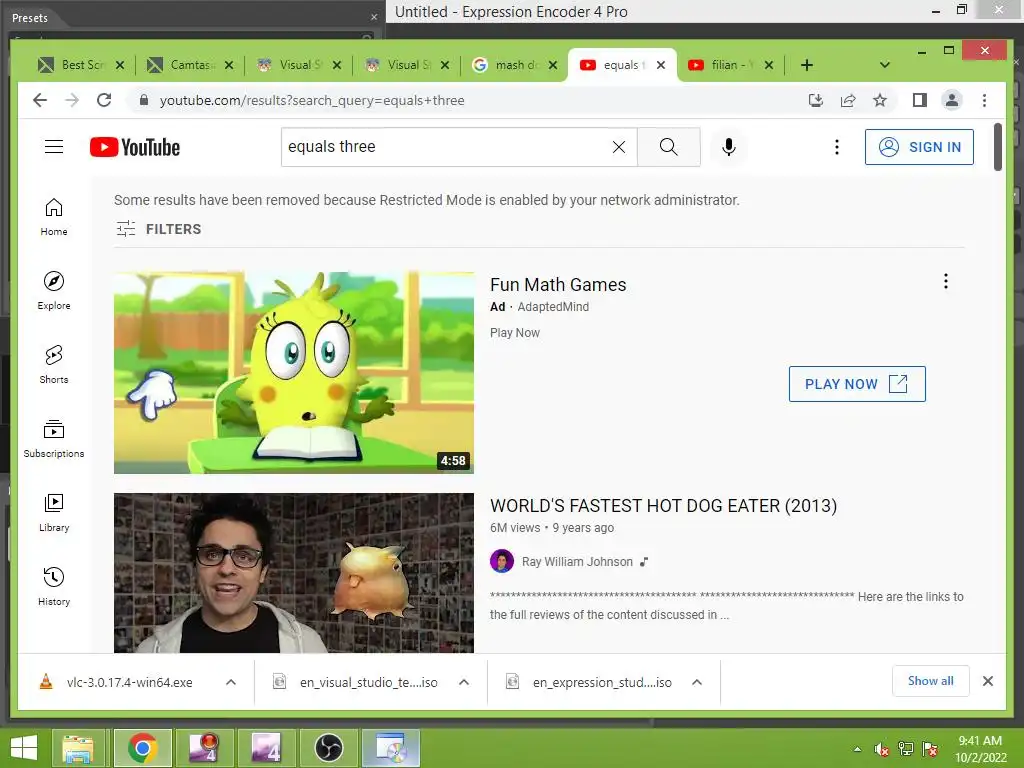Open the YouTube hamburger guide menu
This screenshot has height=768, width=1024.
coord(54,147)
